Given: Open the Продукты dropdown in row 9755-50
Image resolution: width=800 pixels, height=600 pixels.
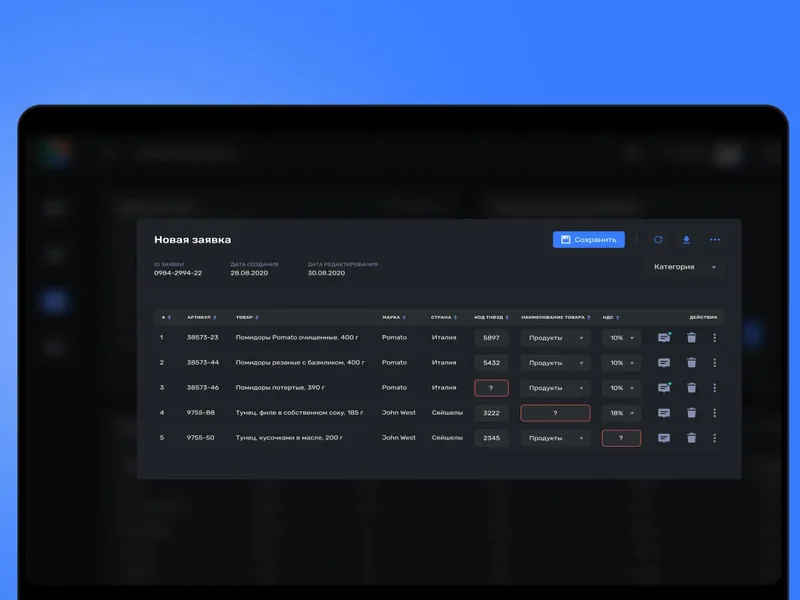Looking at the screenshot, I should (x=555, y=438).
